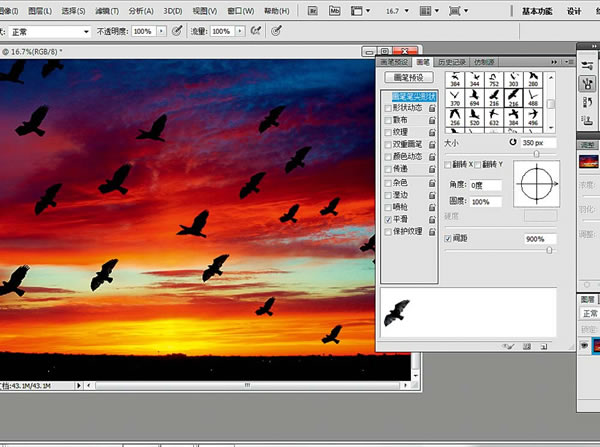Create new brush icon at panel bottom
Image resolution: width=600 pixels, height=447 pixels.
click(543, 347)
